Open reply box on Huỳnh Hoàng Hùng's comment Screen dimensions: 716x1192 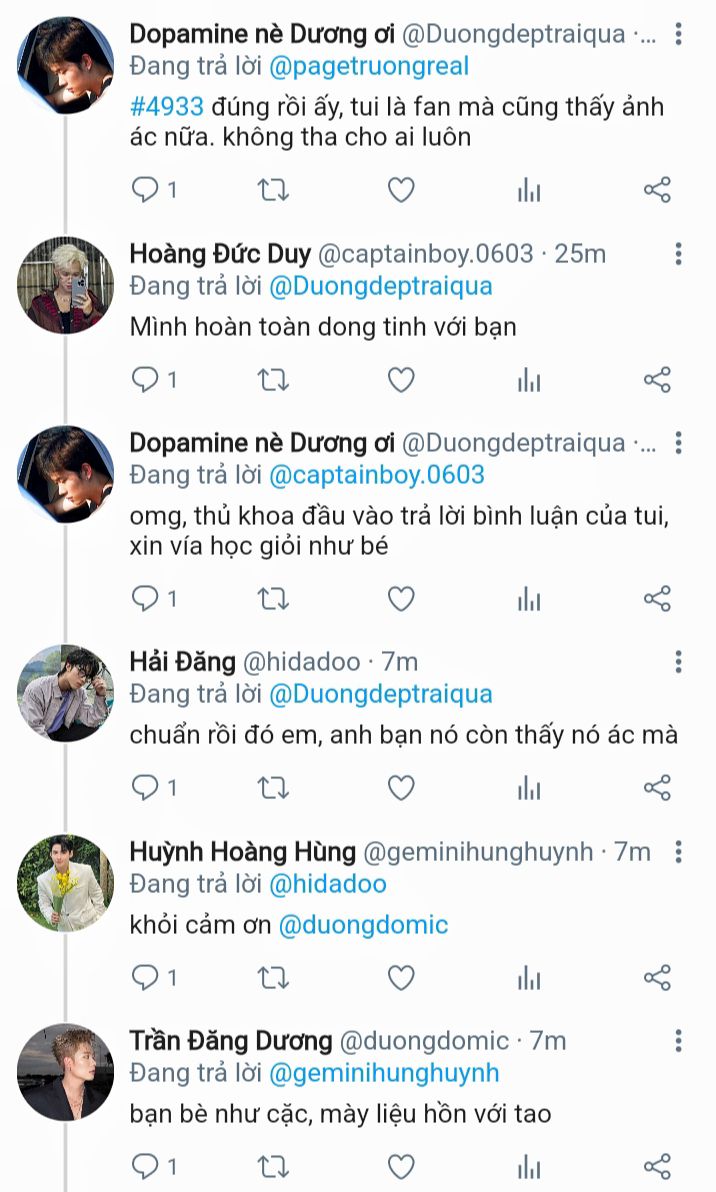click(146, 977)
